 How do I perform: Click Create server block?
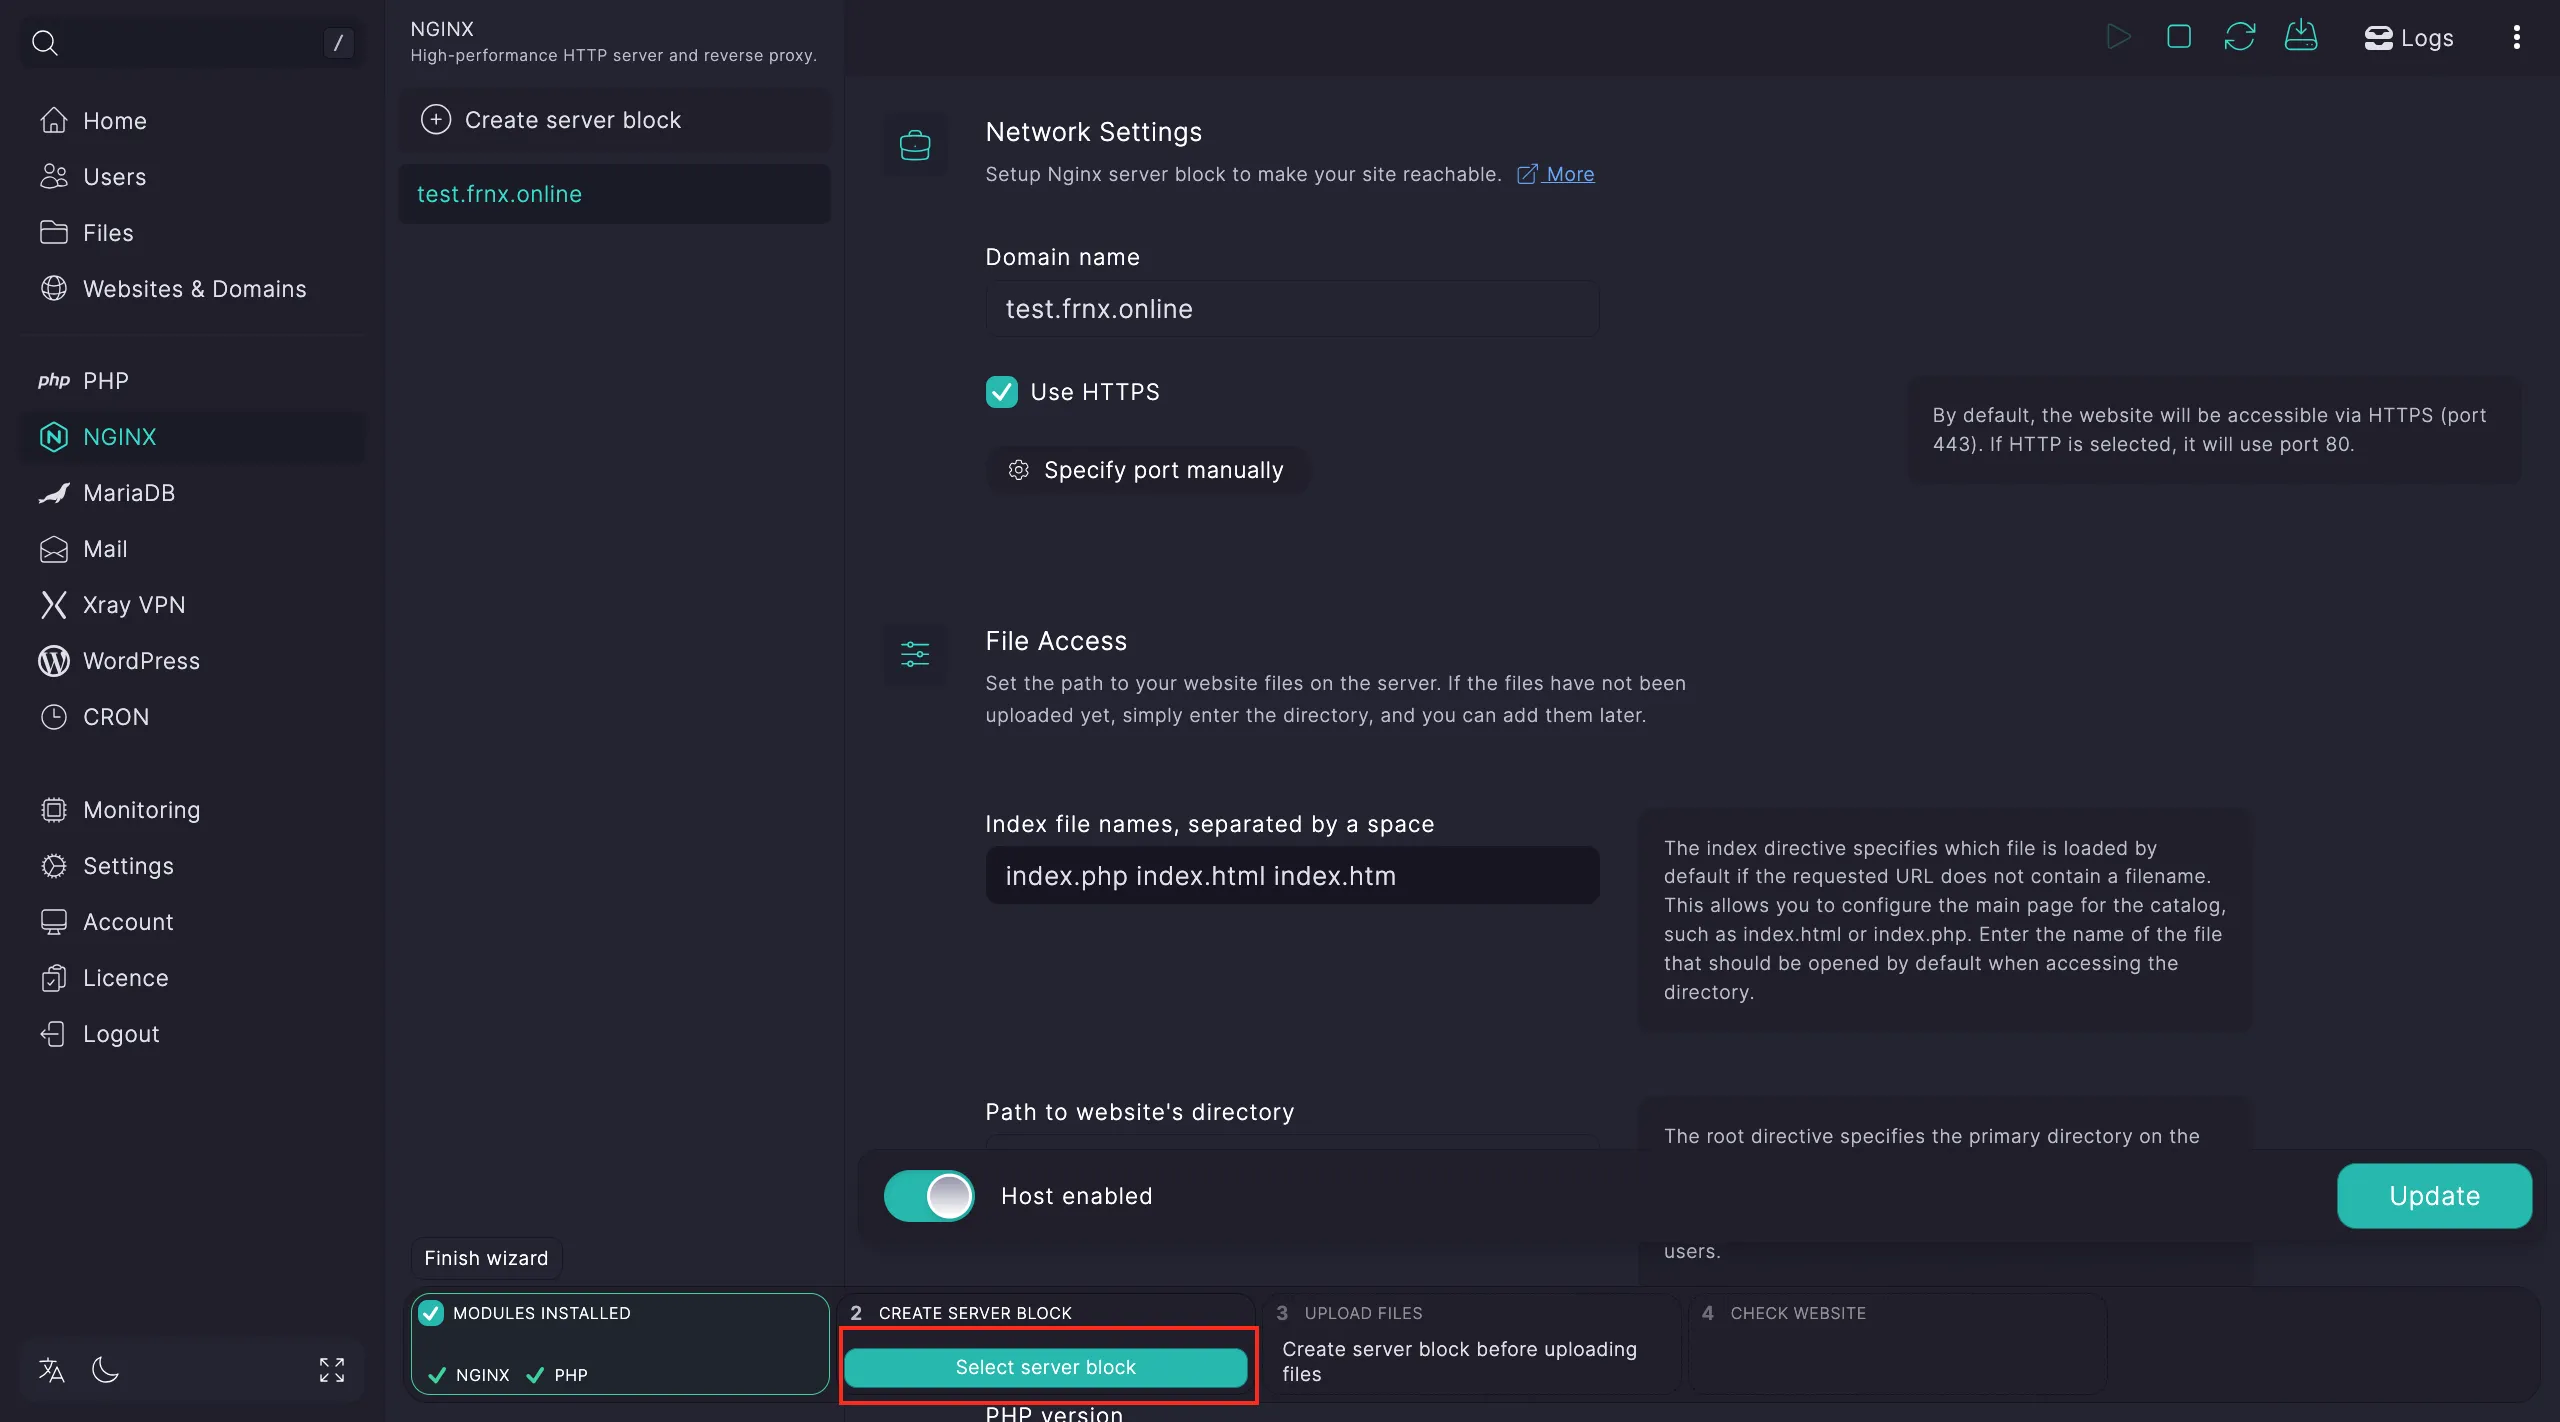click(x=614, y=120)
